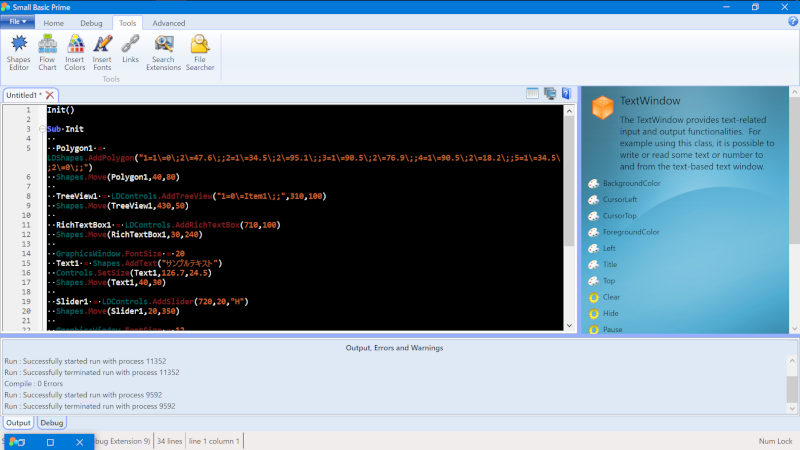This screenshot has width=800, height=450.
Task: Open Insert Colors palette tool
Action: (x=75, y=53)
